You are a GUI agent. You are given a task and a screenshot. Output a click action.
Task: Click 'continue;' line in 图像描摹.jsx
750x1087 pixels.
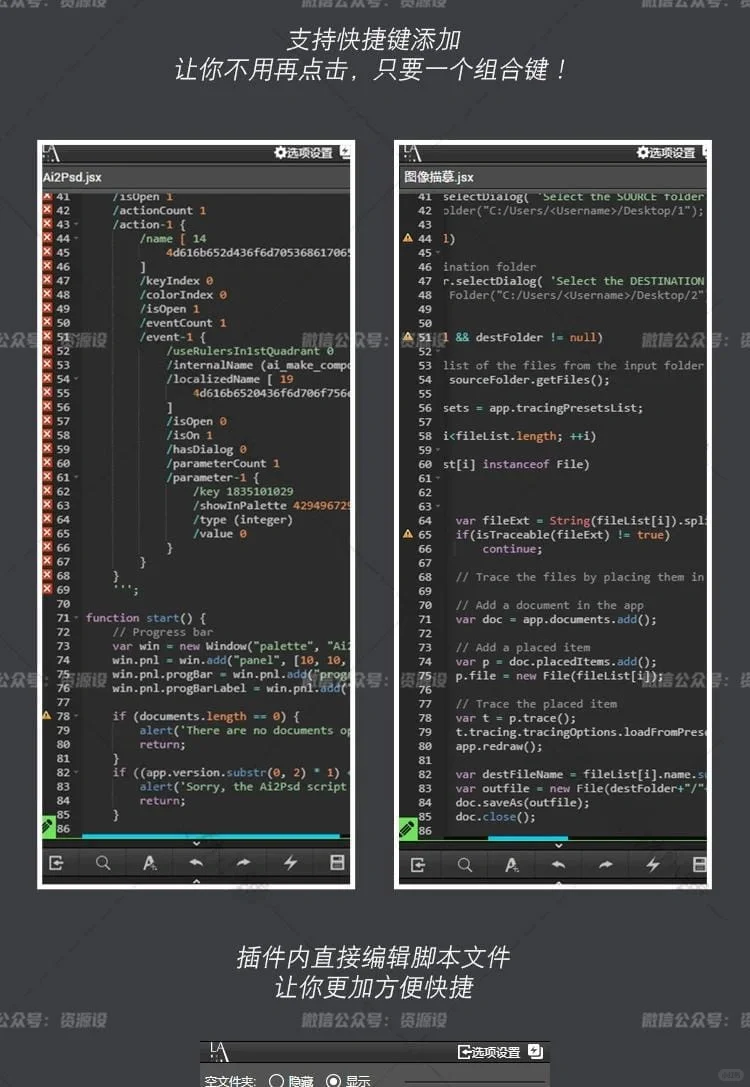point(513,548)
